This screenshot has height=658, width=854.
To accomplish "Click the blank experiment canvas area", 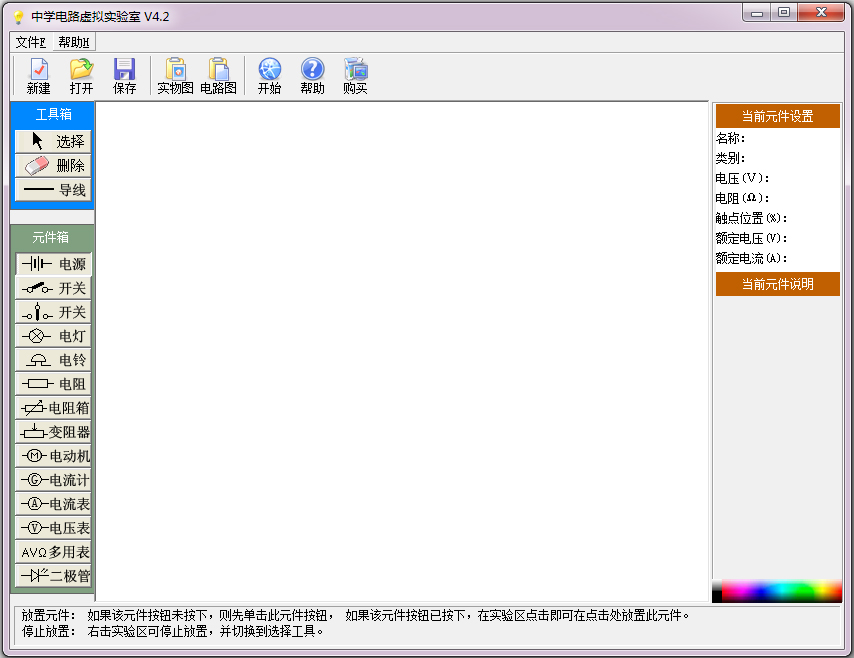I will pos(402,351).
